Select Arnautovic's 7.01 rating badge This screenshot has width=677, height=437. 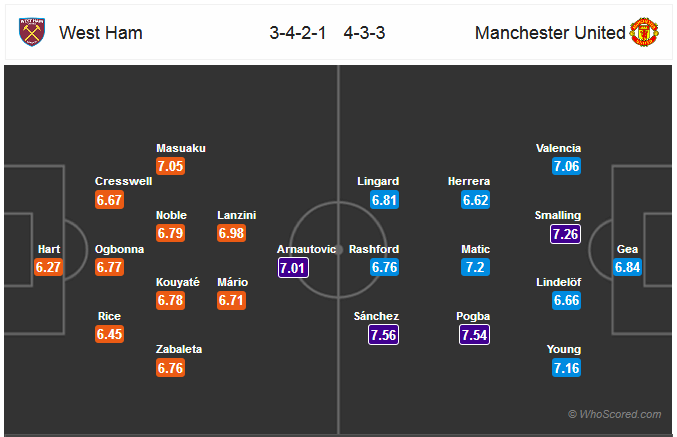pyautogui.click(x=293, y=268)
